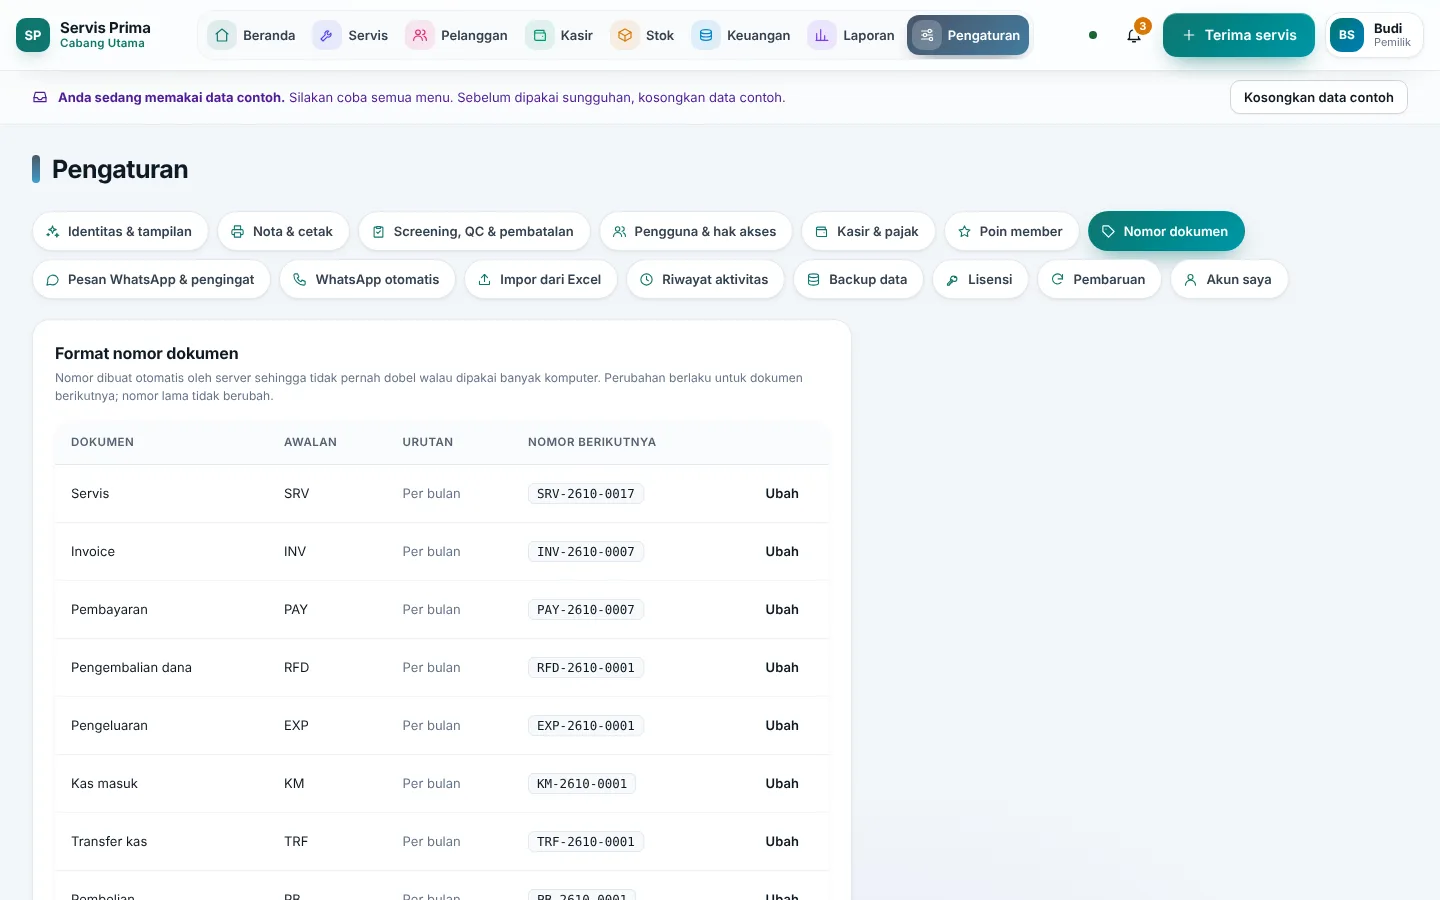1440x900 pixels.
Task: Click the Terima servis button
Action: (1239, 35)
